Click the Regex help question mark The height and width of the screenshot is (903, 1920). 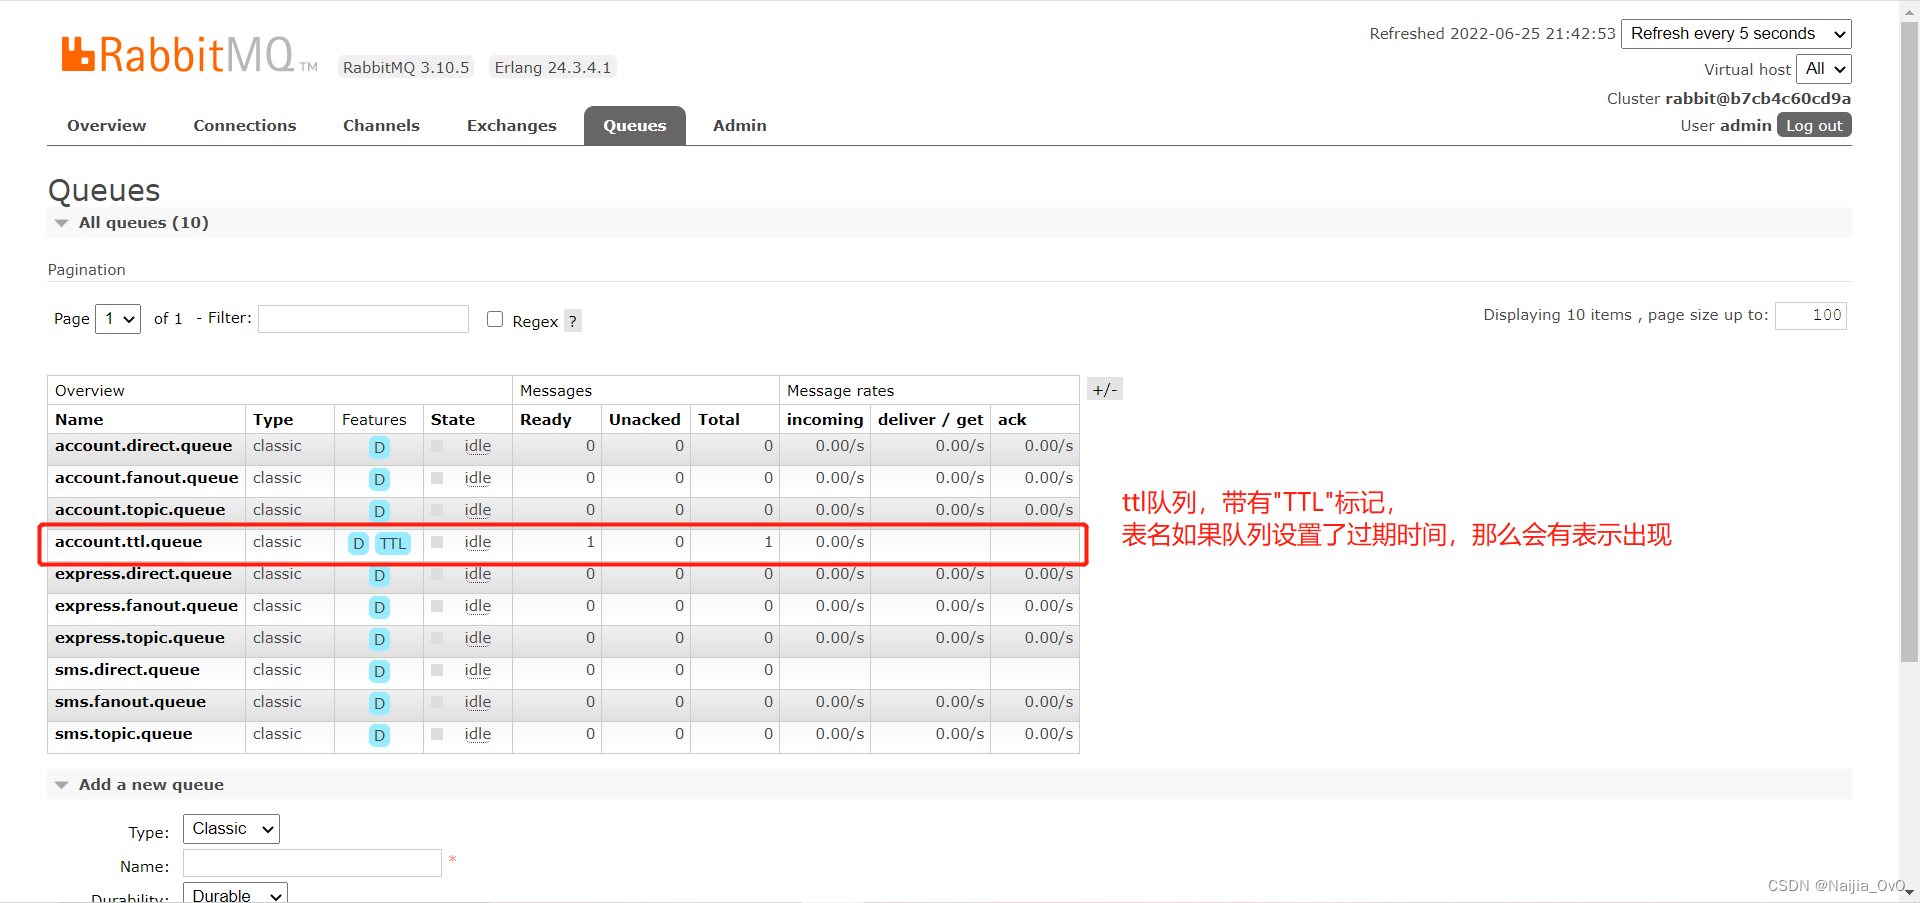click(572, 321)
